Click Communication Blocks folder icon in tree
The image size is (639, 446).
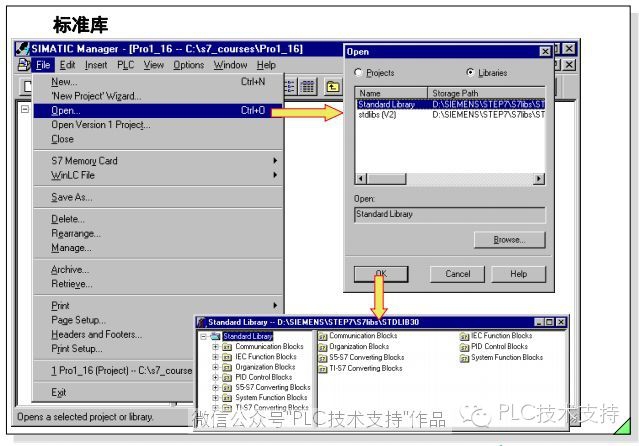227,347
